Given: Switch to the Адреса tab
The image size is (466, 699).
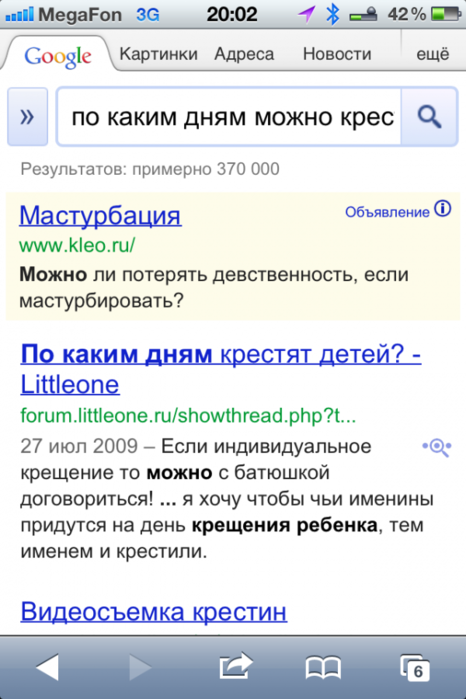Looking at the screenshot, I should 244,54.
